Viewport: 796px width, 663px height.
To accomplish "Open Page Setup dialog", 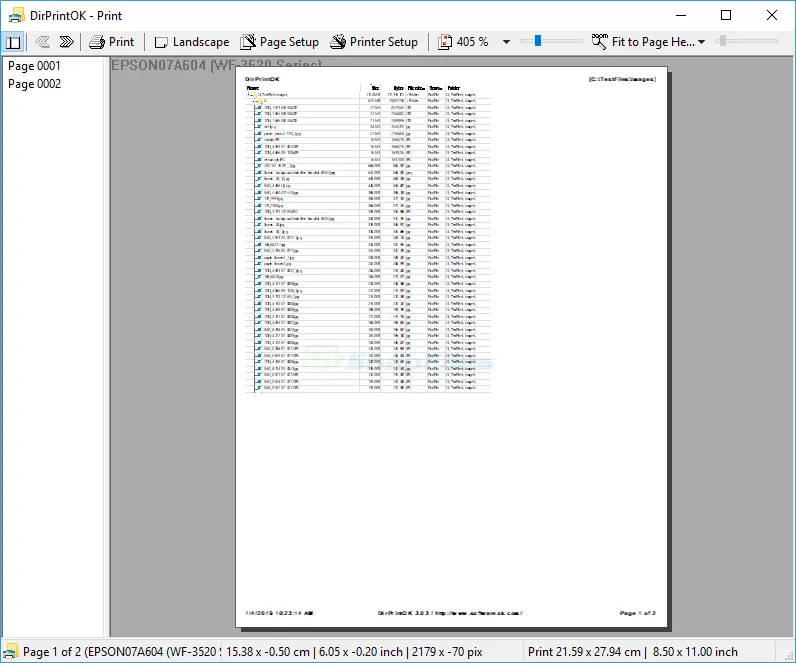I will click(x=280, y=42).
